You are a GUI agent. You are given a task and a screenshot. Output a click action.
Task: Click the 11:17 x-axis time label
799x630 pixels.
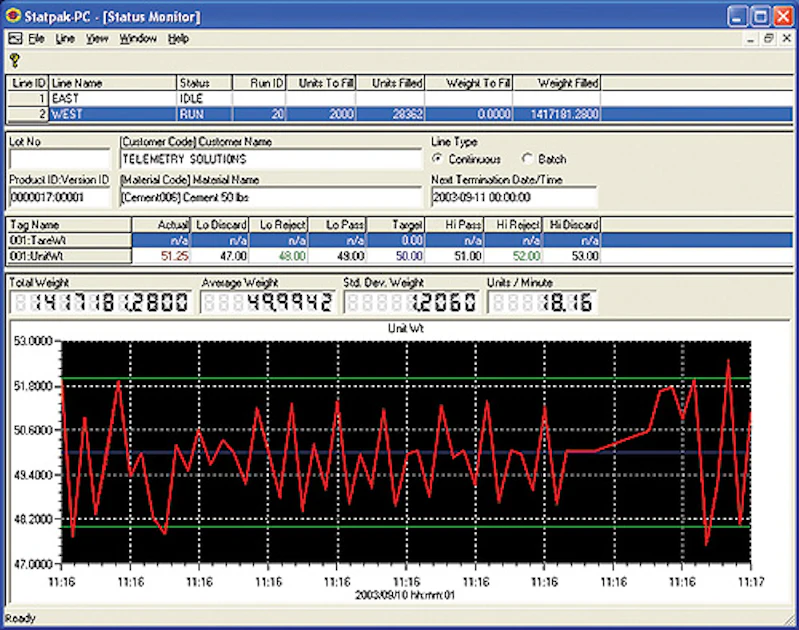(x=751, y=582)
